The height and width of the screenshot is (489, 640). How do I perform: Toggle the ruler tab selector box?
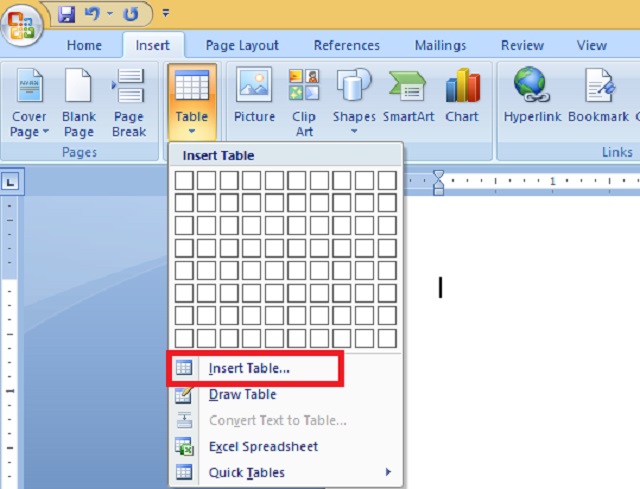tap(11, 181)
